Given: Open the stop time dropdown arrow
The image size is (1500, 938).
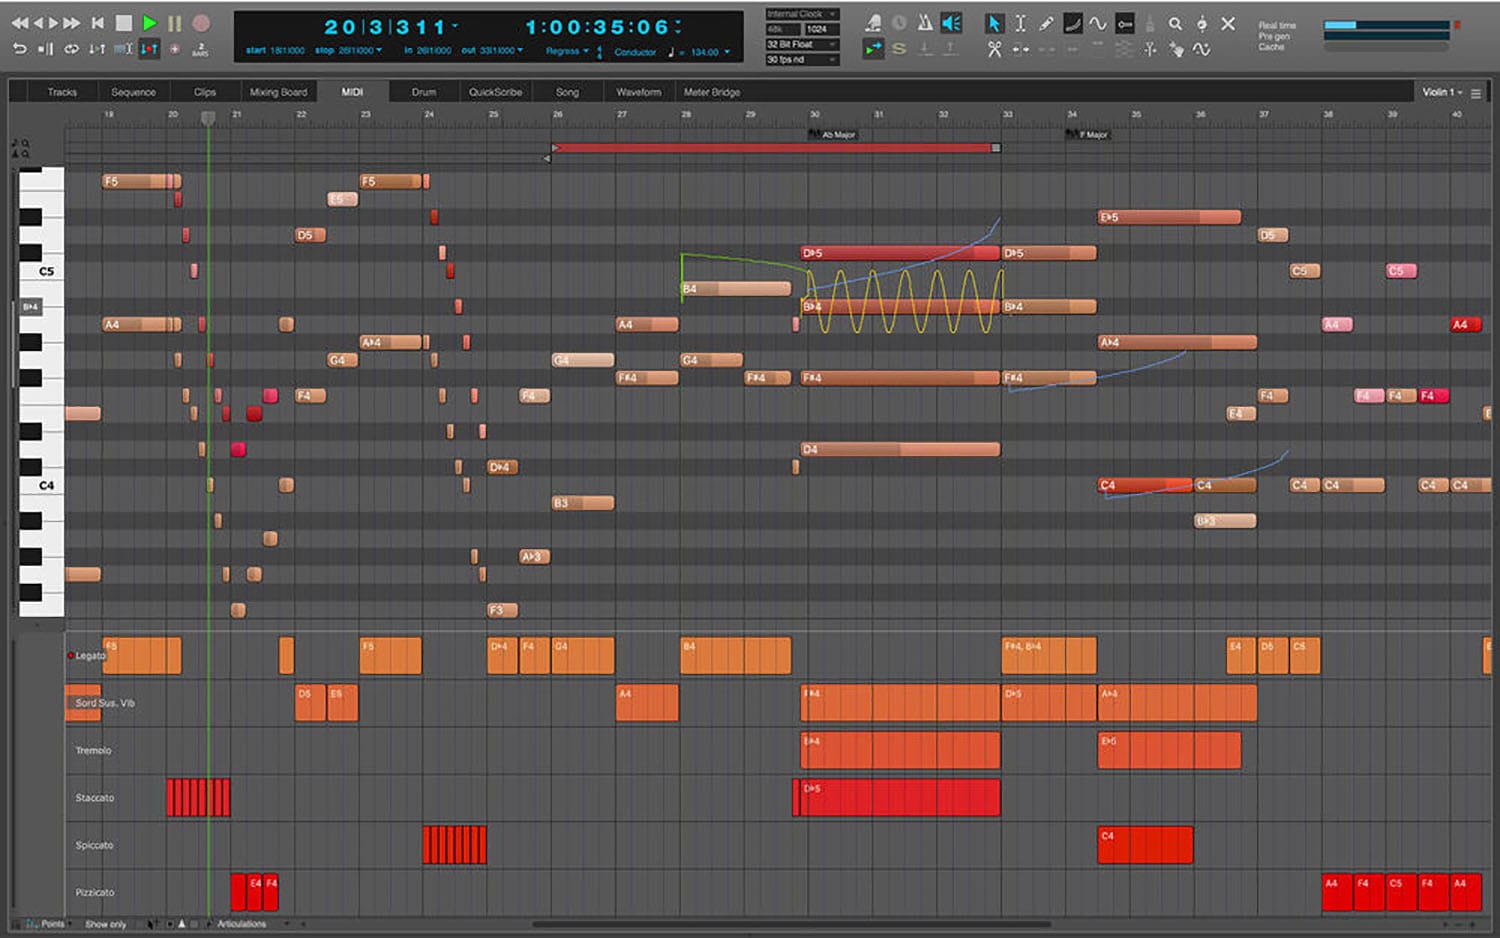Looking at the screenshot, I should click(x=379, y=50).
